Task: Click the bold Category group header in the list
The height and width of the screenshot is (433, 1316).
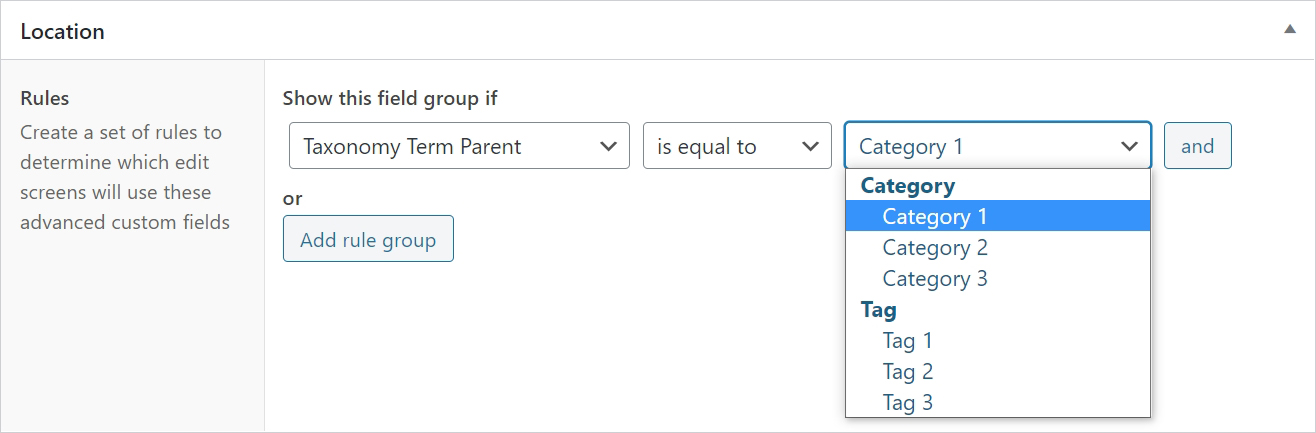Action: [x=908, y=185]
